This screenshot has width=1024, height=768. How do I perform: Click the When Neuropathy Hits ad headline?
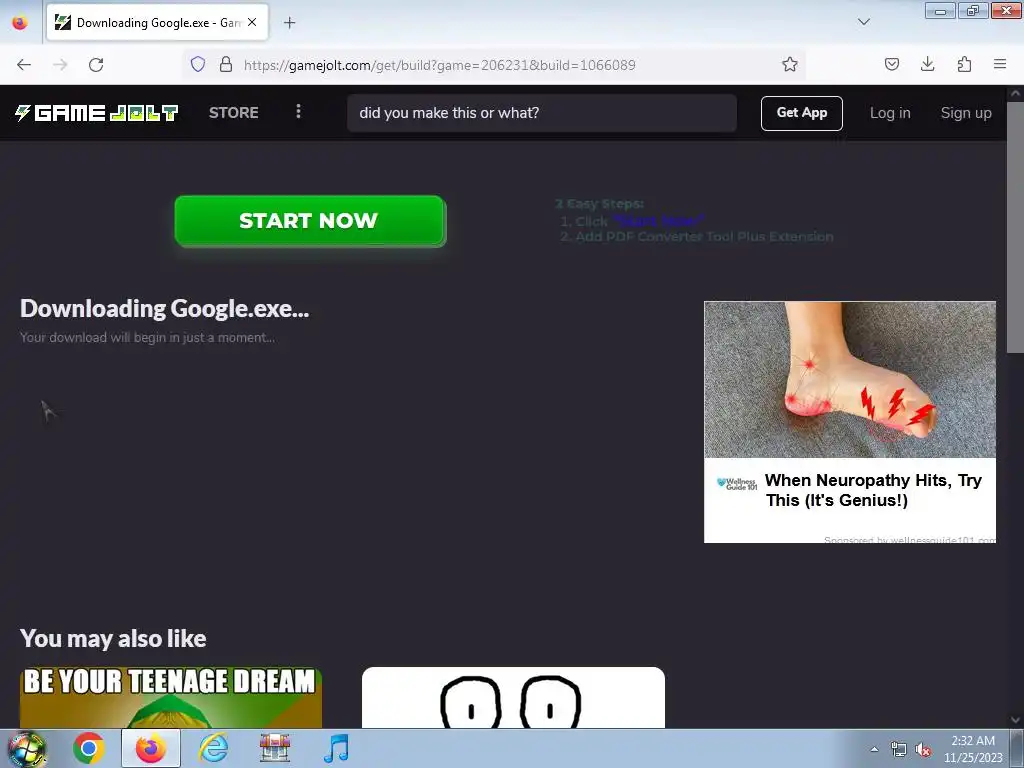point(873,490)
